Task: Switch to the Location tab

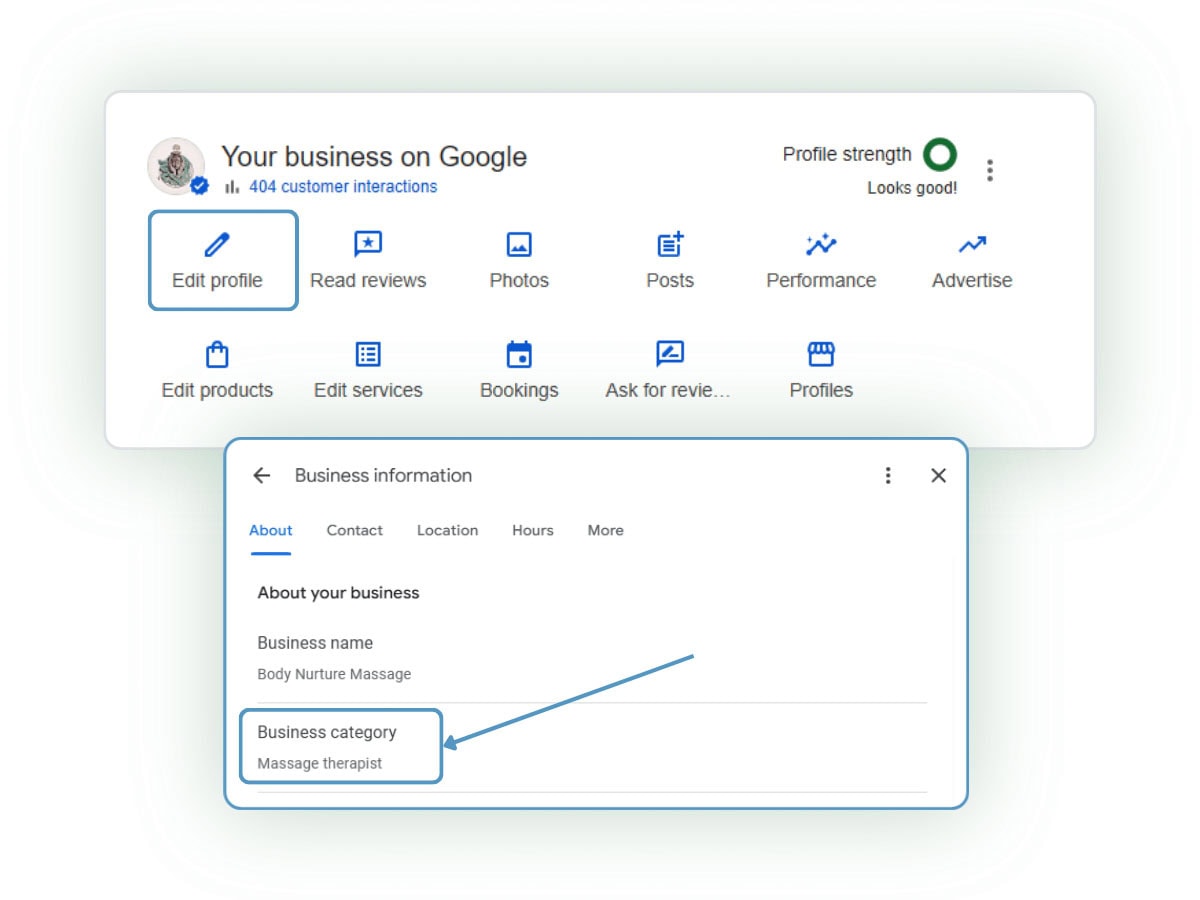Action: 447,531
